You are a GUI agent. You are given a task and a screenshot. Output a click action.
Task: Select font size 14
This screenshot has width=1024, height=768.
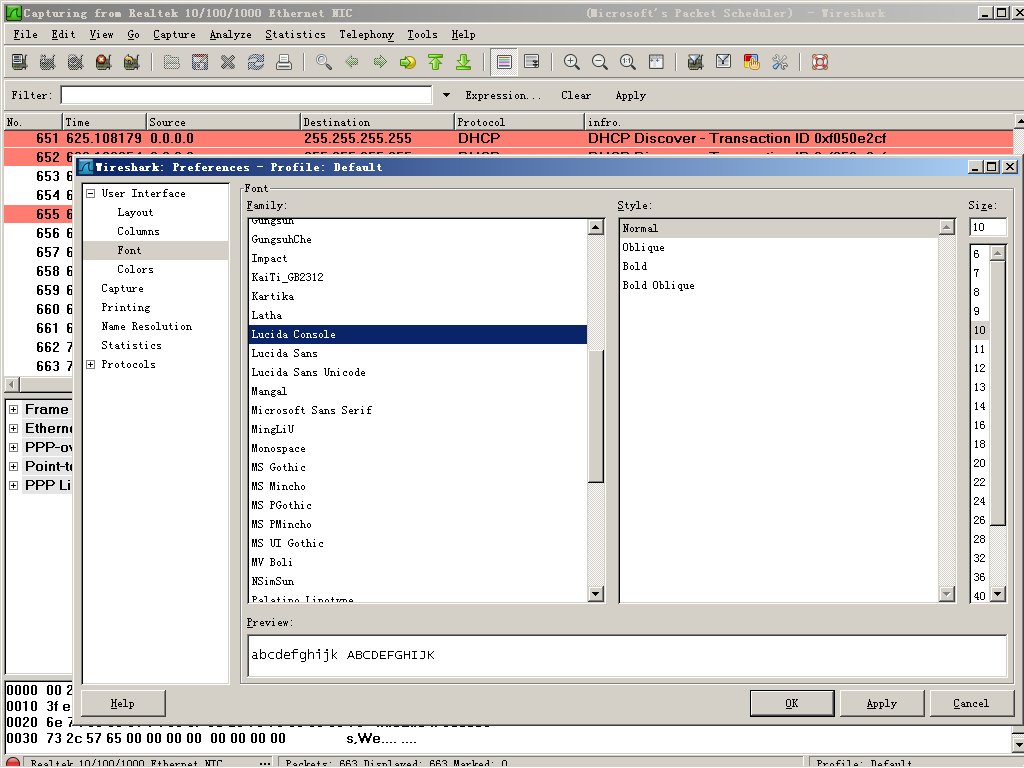point(980,406)
